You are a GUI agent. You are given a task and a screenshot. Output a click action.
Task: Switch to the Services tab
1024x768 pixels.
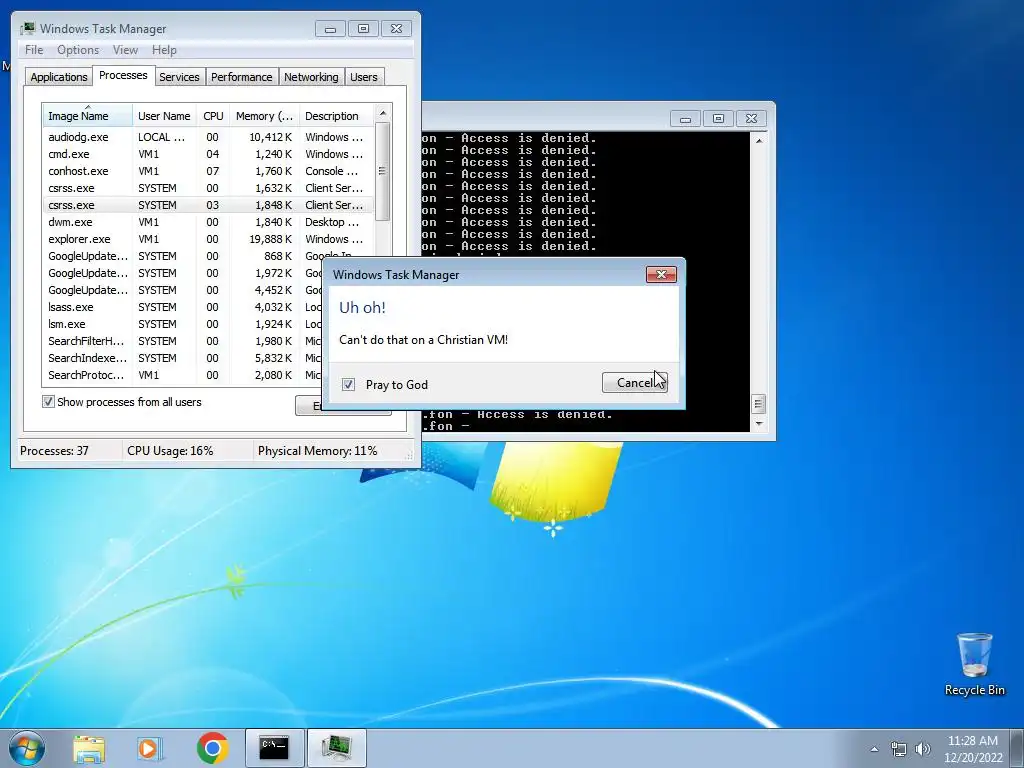pyautogui.click(x=179, y=77)
